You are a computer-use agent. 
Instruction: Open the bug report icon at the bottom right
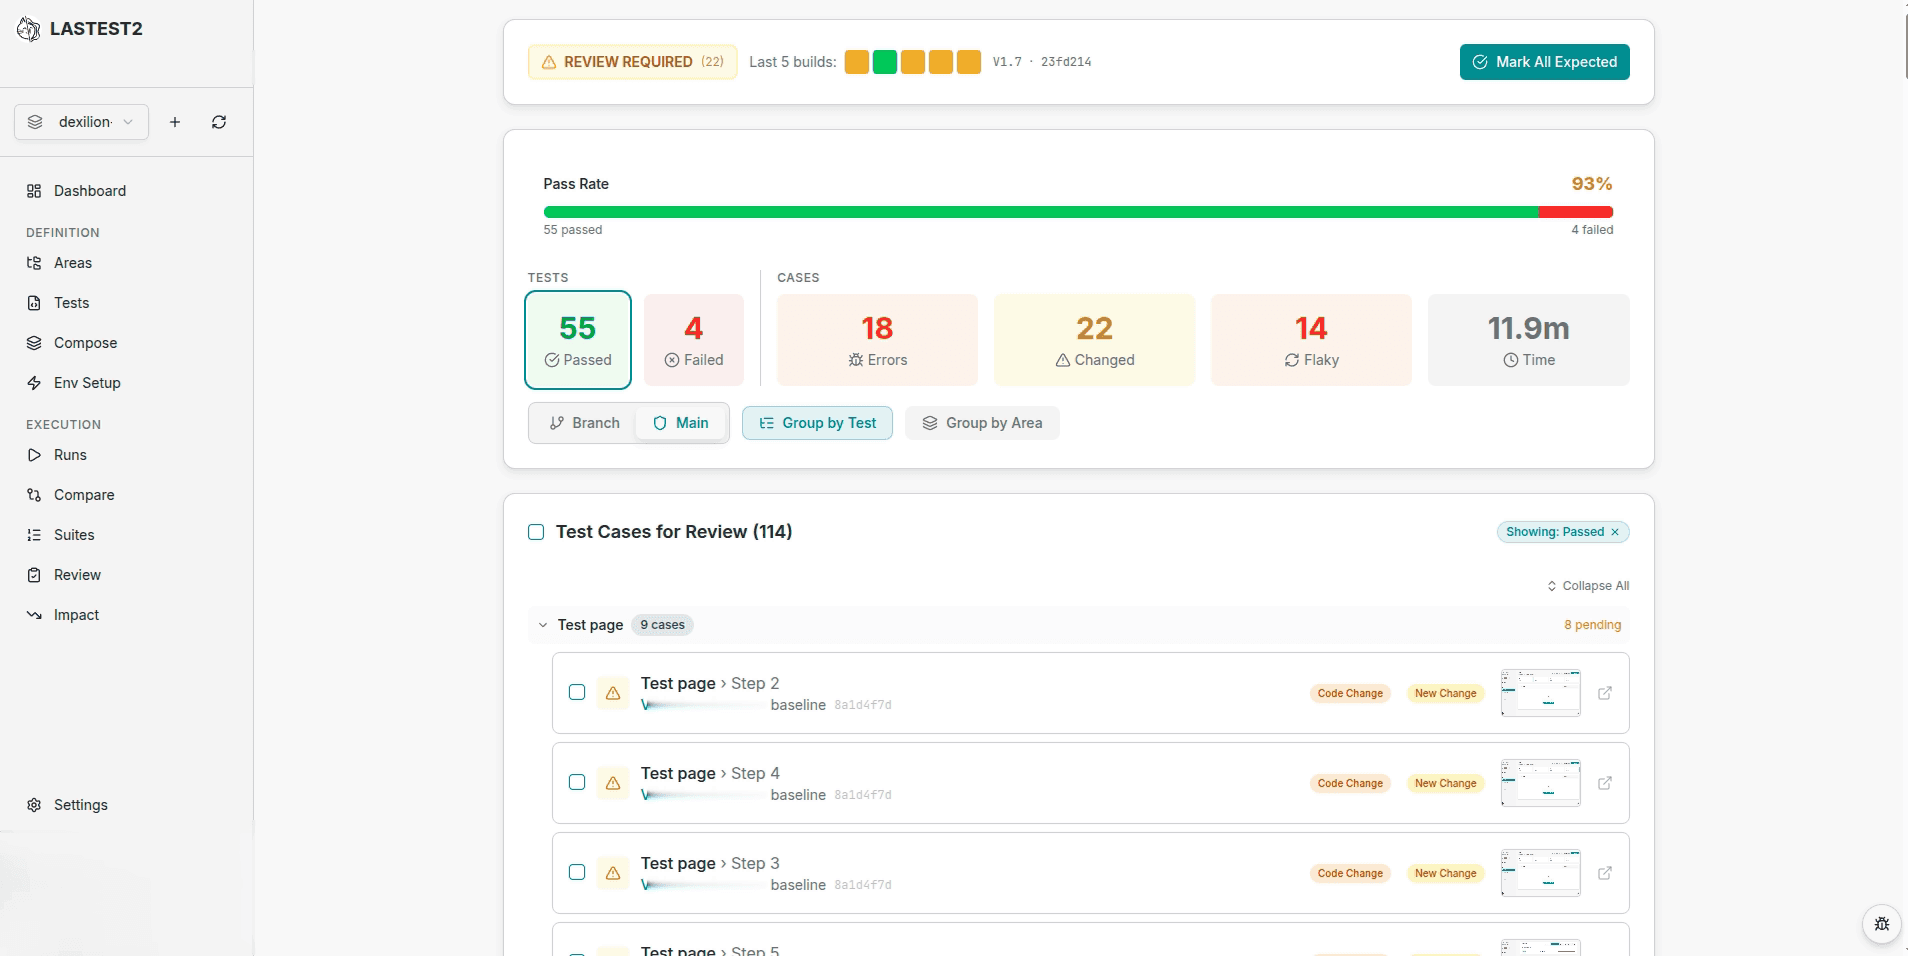(1882, 924)
